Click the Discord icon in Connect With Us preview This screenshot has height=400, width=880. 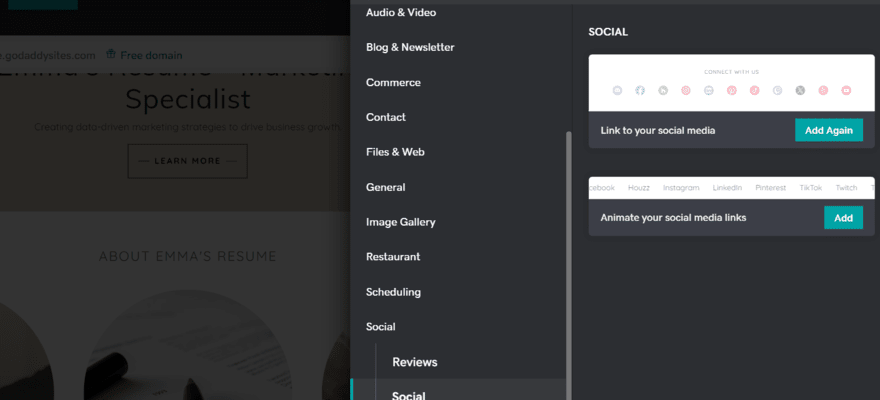pyautogui.click(x=617, y=90)
